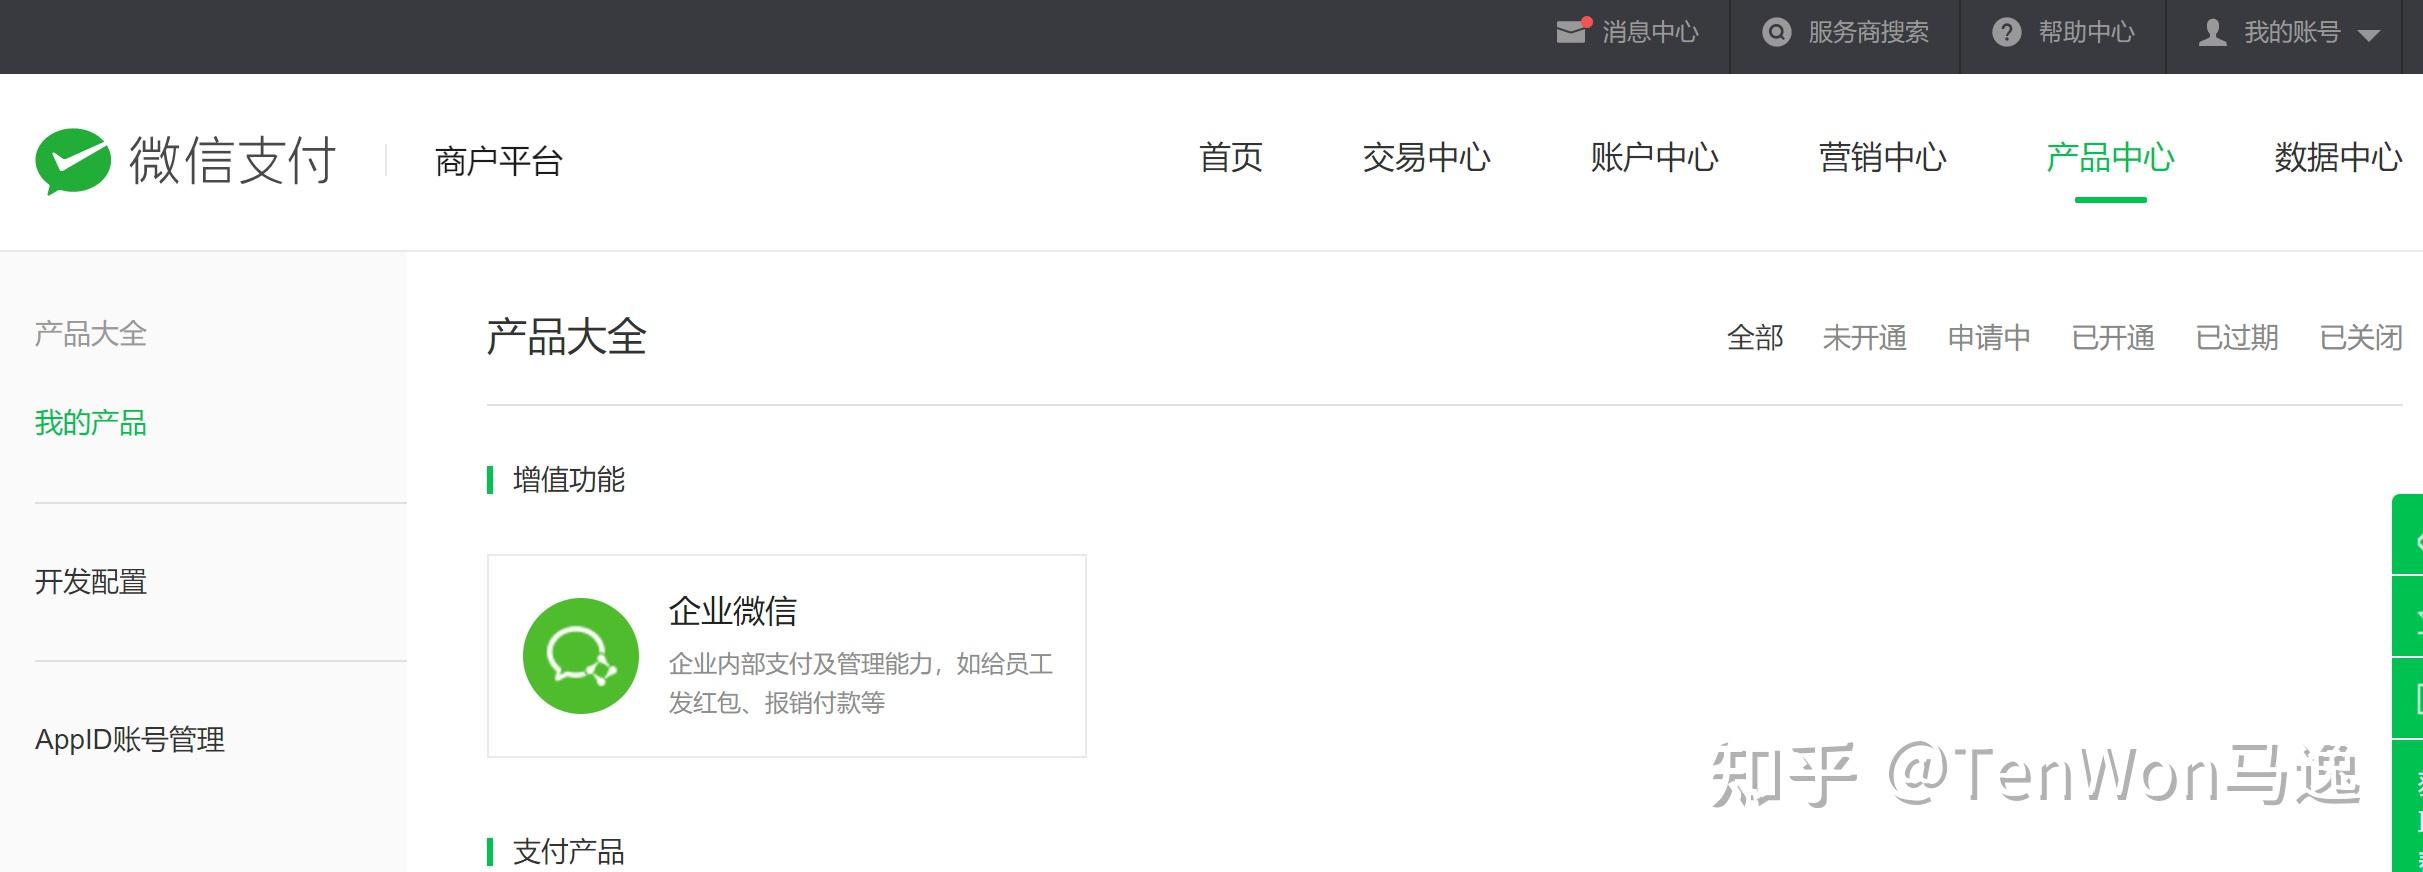
Task: Filter by 已过期 status
Action: [x=2237, y=338]
